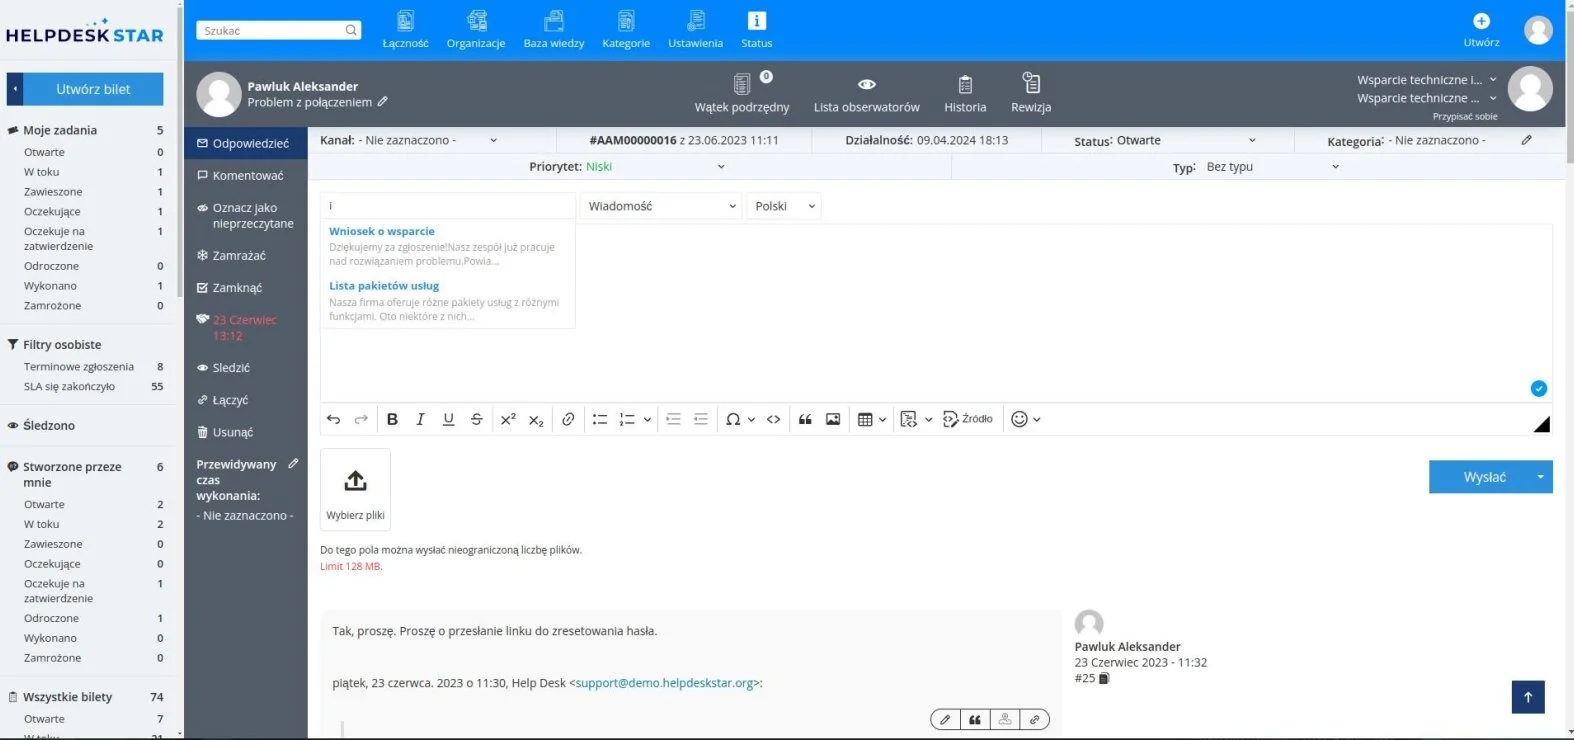Quote the message from Pawluk Aleksander
This screenshot has width=1574, height=740.
tap(975, 719)
